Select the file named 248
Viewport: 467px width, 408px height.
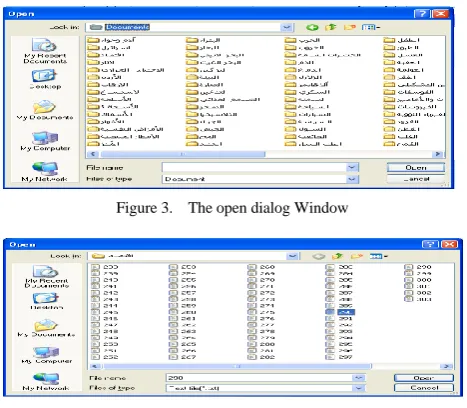105,331
